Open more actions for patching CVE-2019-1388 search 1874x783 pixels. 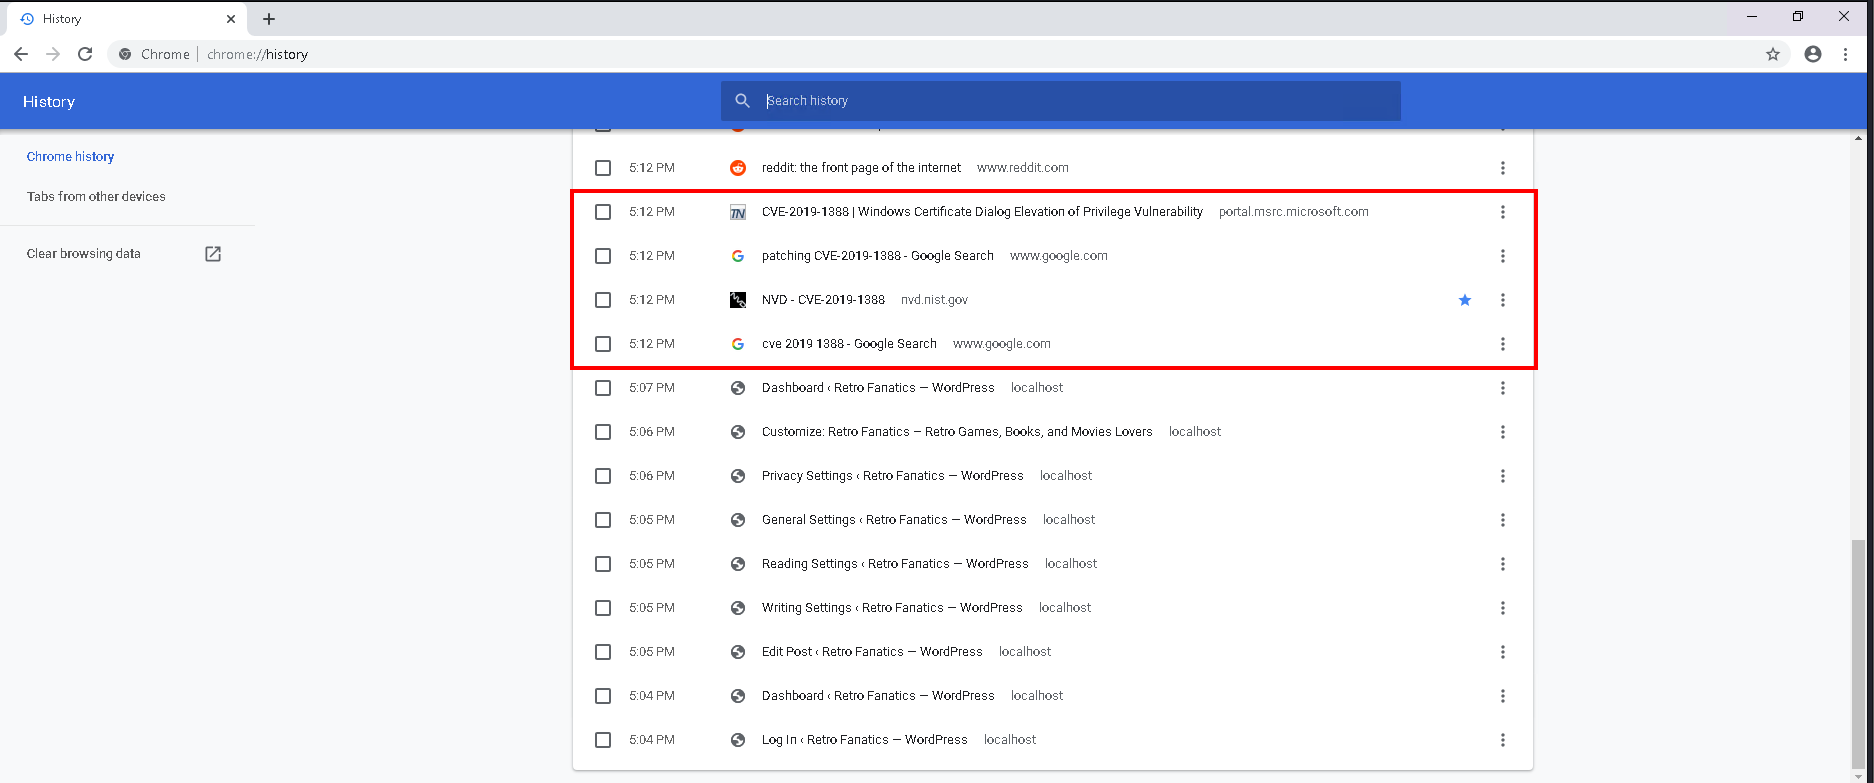click(1502, 256)
